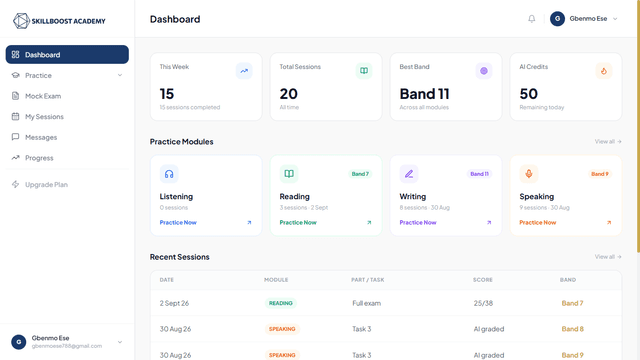Click the Gbenmo Ese name in top bar
This screenshot has height=360, width=640.
tap(588, 19)
